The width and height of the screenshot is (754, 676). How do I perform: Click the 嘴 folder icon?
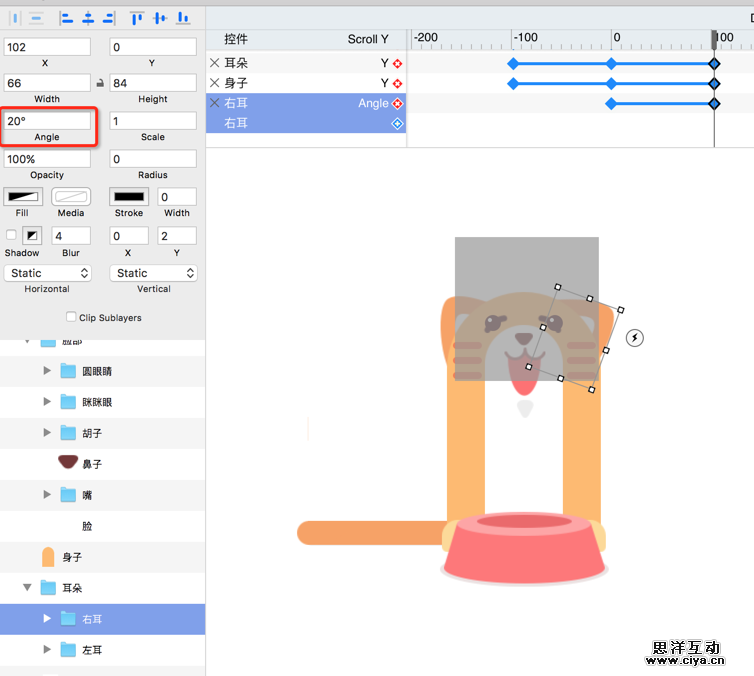coord(68,495)
